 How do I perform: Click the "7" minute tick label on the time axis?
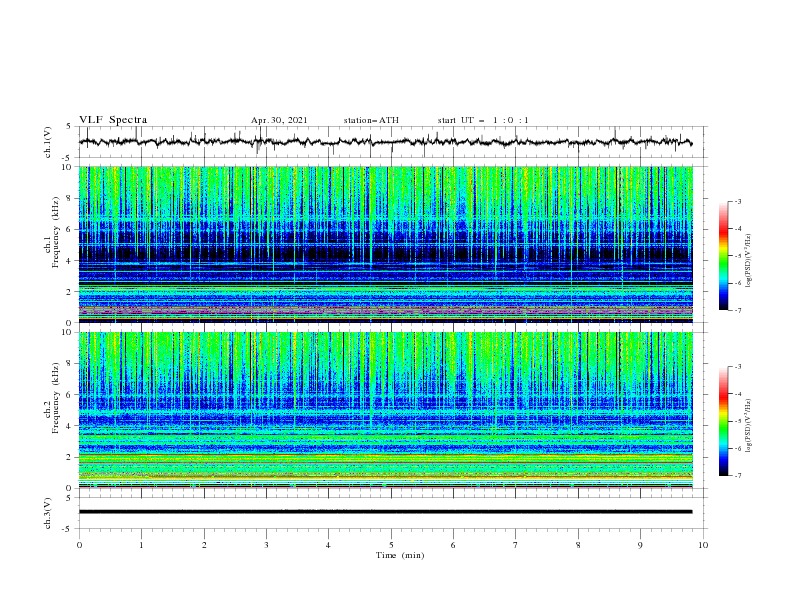516,545
